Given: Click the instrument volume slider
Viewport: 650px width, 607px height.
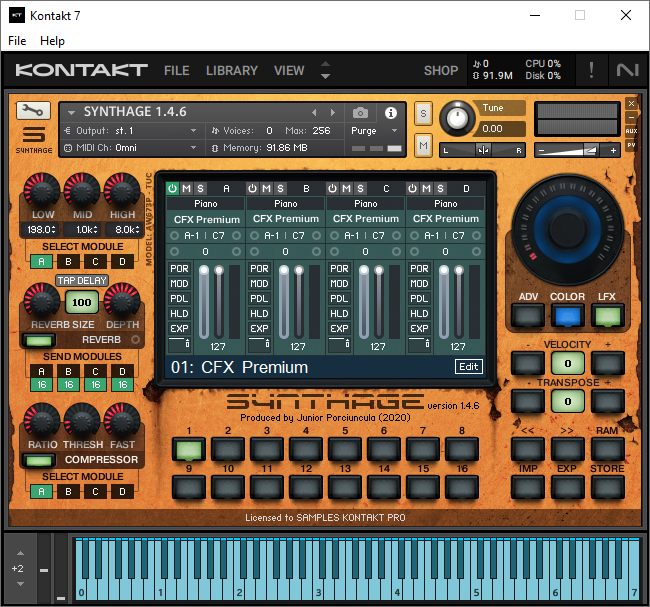Looking at the screenshot, I should click(x=577, y=150).
